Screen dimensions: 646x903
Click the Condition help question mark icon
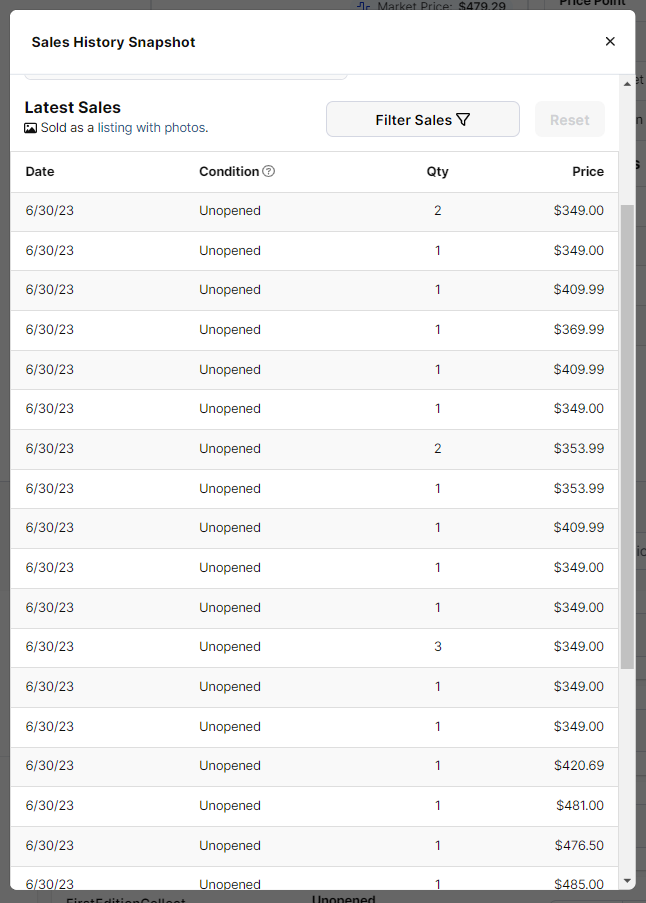pyautogui.click(x=268, y=171)
